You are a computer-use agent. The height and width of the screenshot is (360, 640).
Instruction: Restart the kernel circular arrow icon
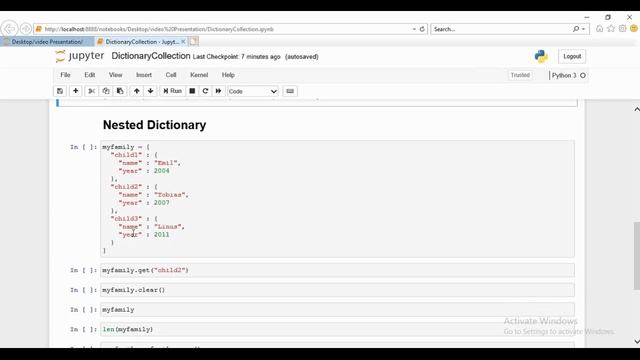(x=205, y=91)
